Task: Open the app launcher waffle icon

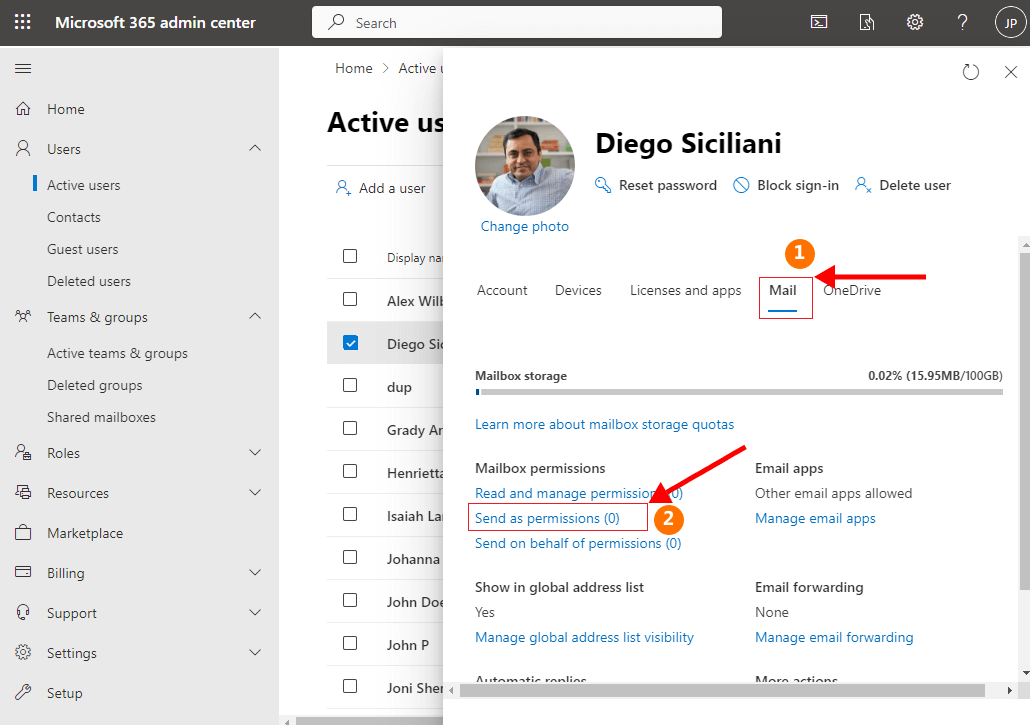Action: pos(23,22)
